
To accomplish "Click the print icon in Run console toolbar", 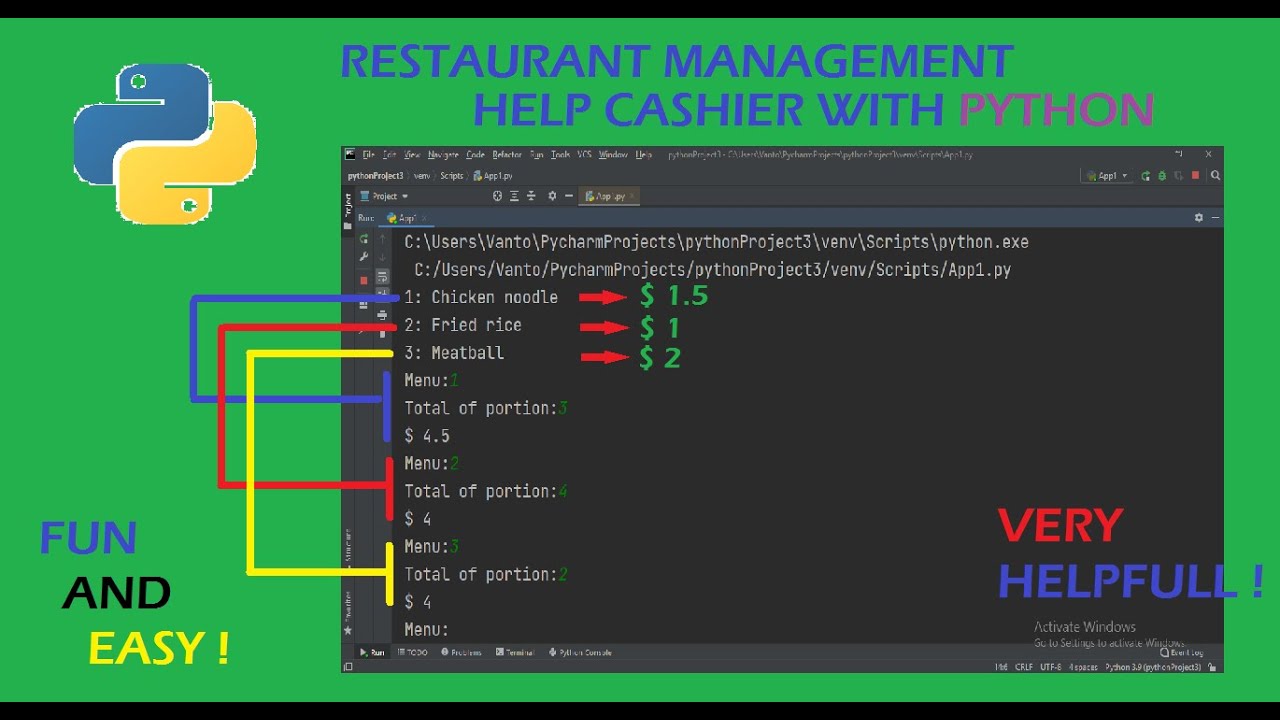I will coord(382,315).
